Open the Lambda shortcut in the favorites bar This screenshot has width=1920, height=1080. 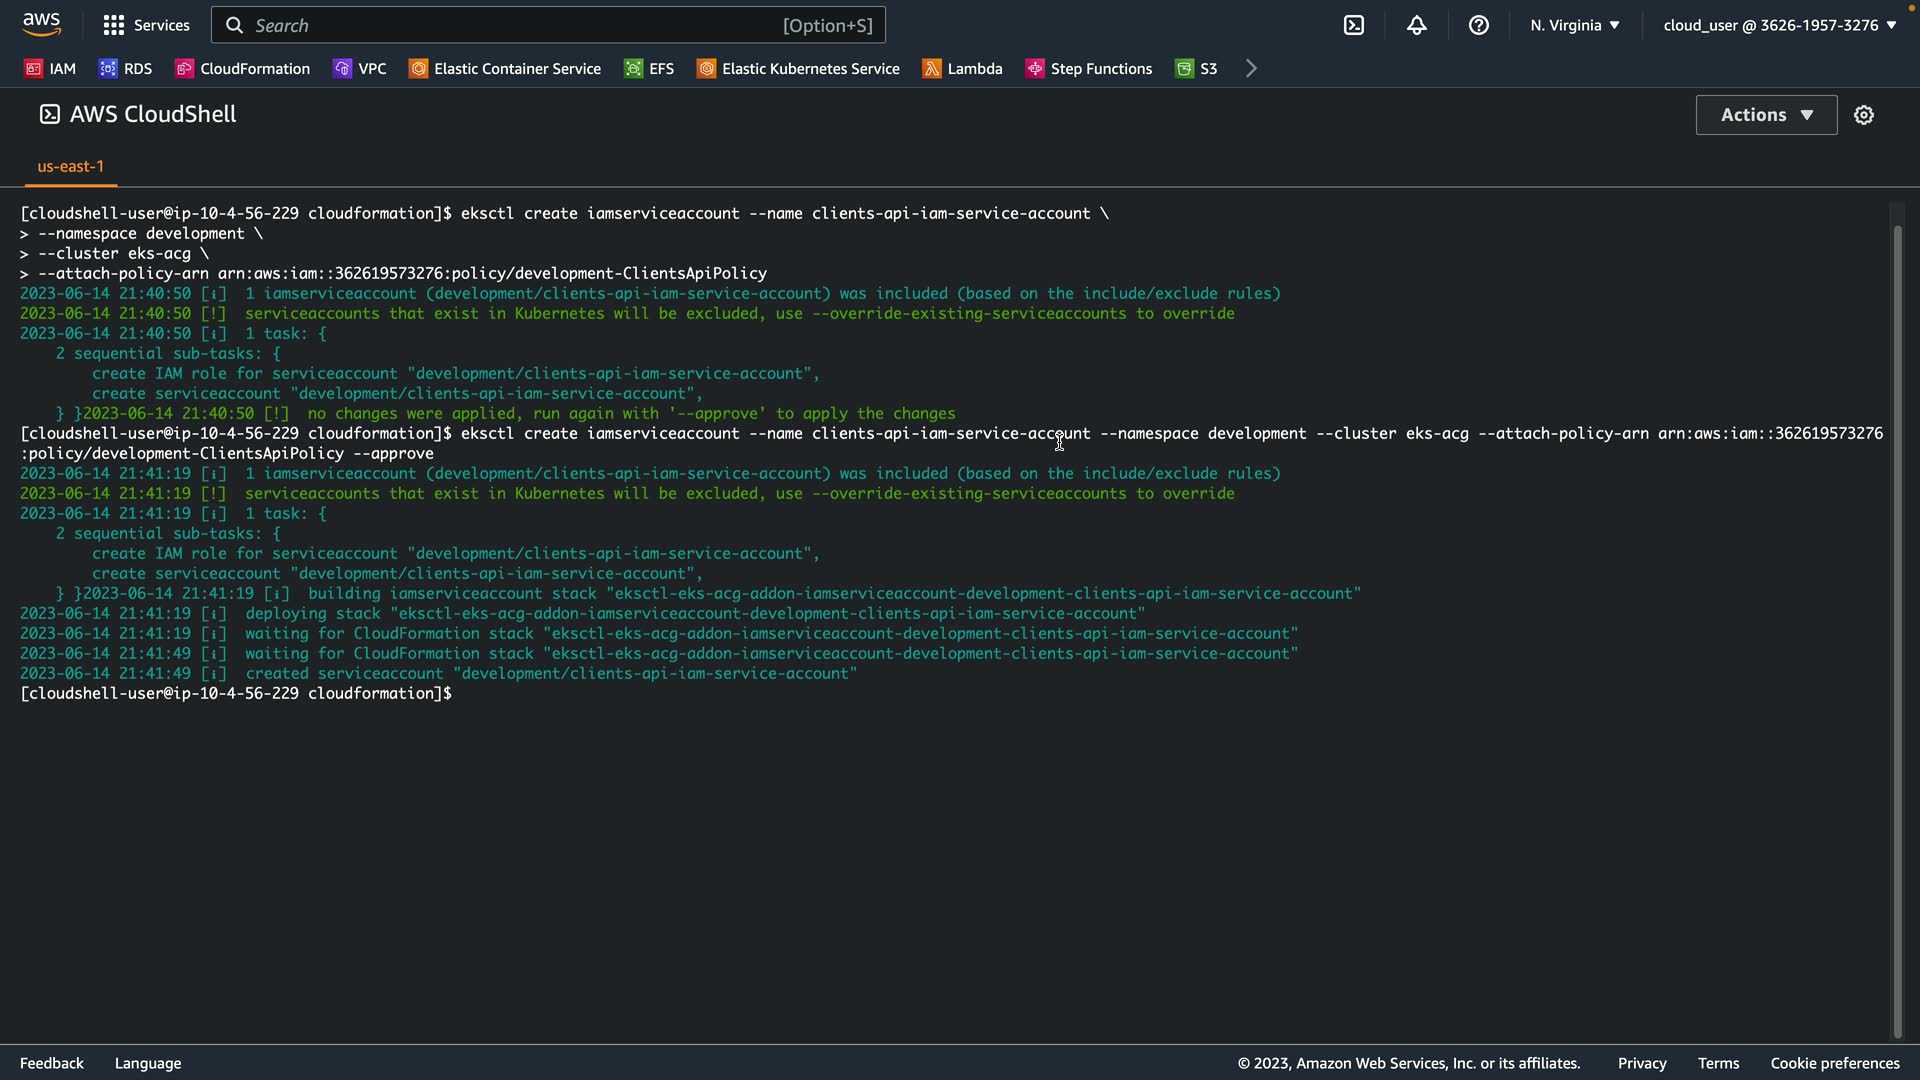click(x=962, y=68)
